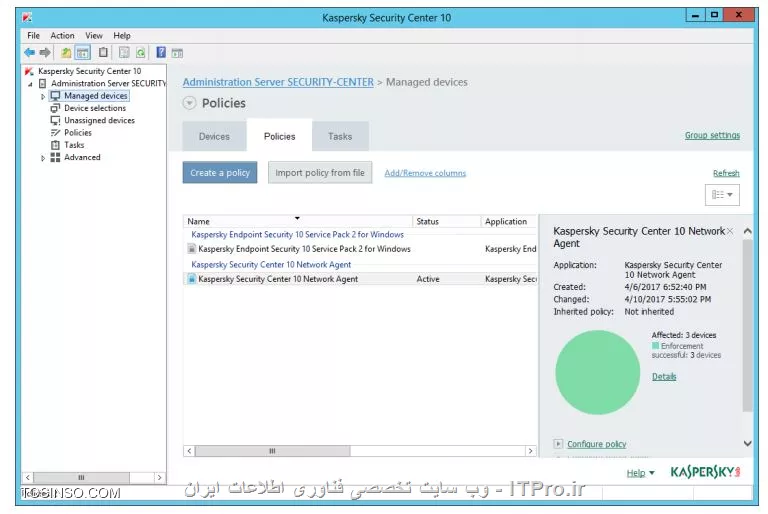
Task: Switch to the Devices tab
Action: [214, 136]
